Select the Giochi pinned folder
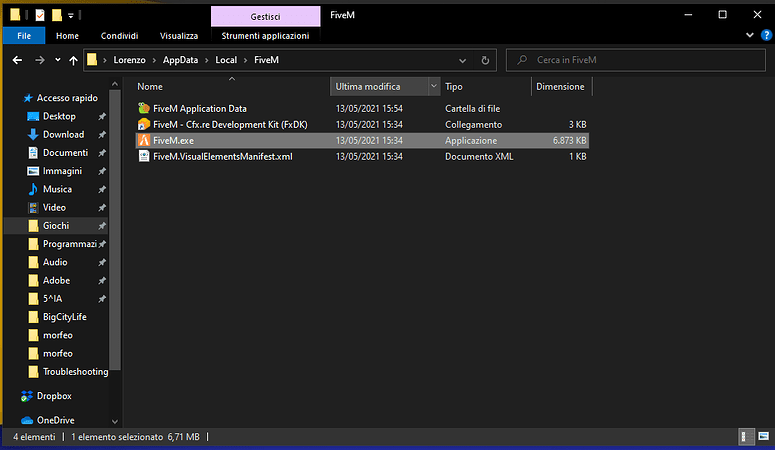The height and width of the screenshot is (450, 775). (56, 226)
